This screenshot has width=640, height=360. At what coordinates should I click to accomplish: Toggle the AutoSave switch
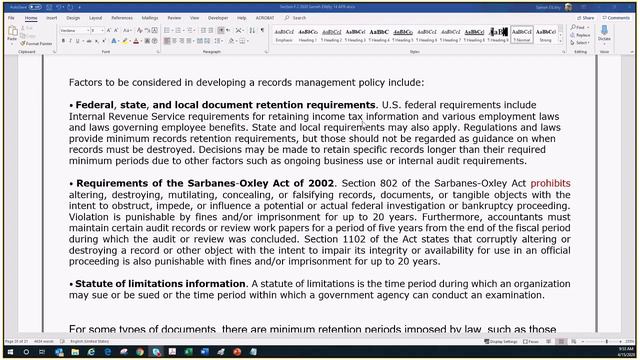35,7
